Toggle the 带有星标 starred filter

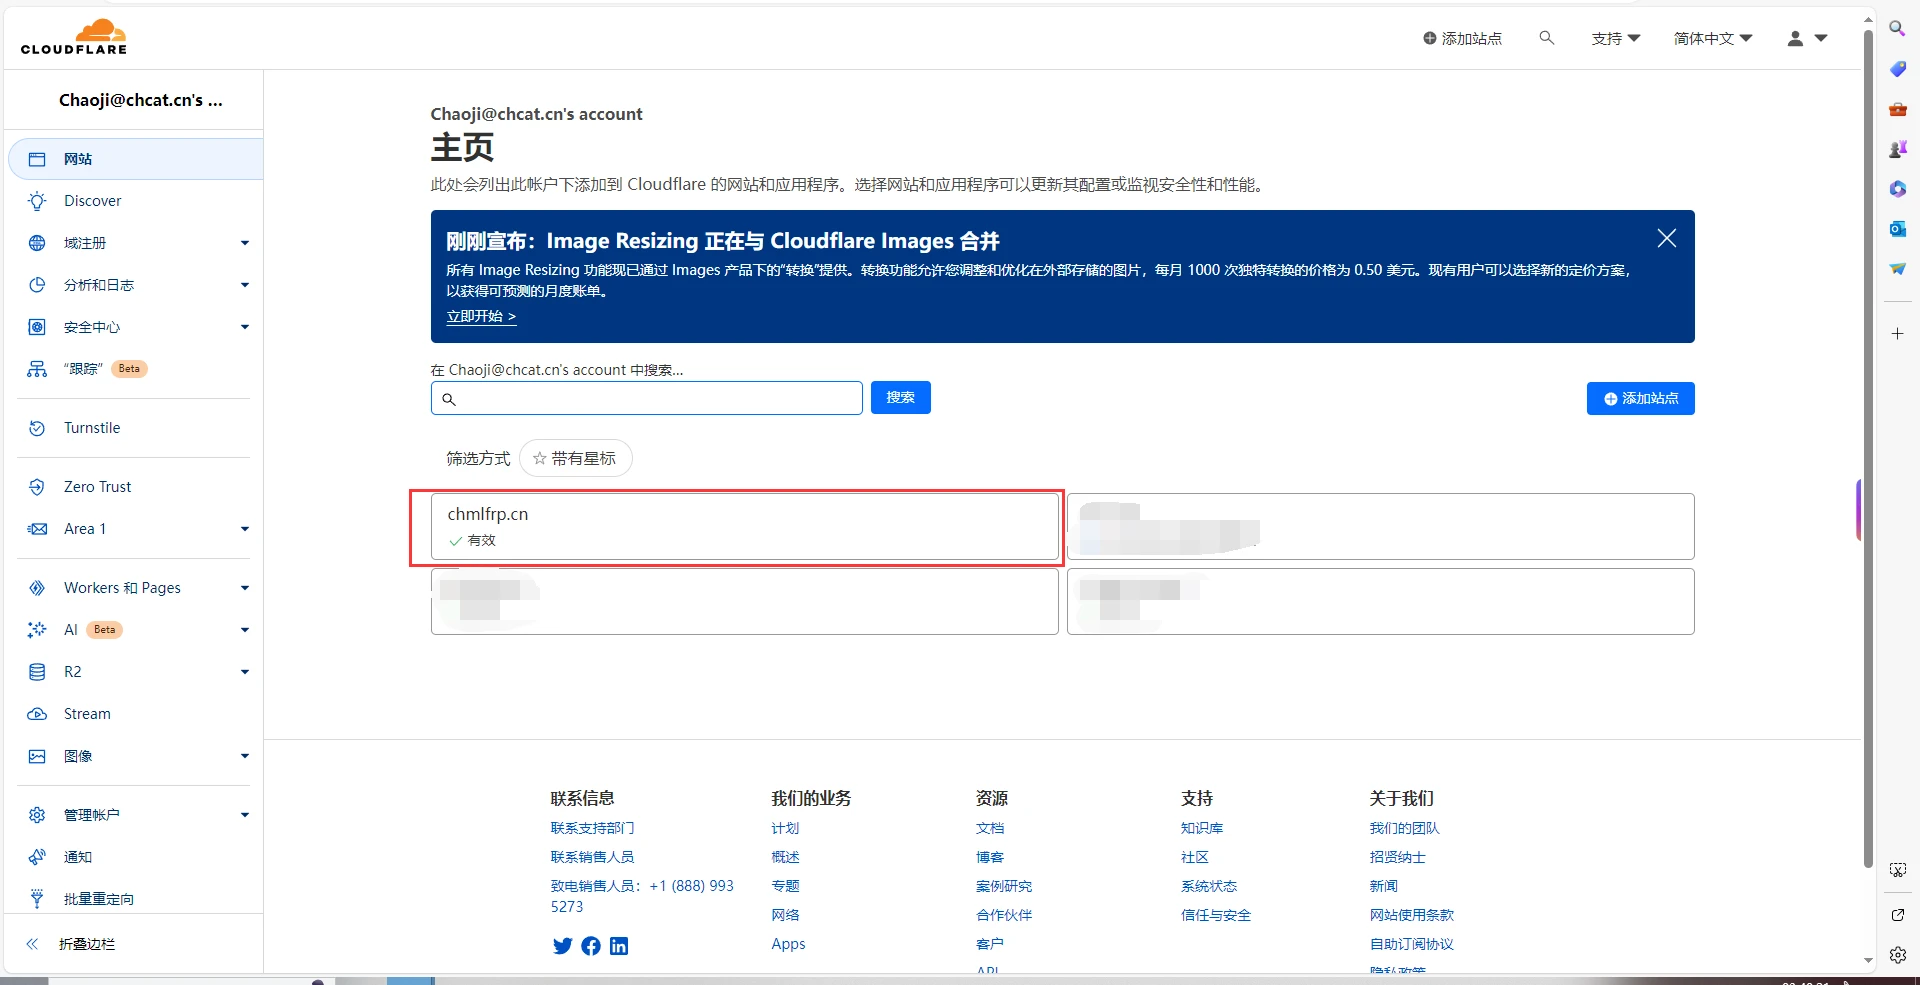(x=574, y=458)
